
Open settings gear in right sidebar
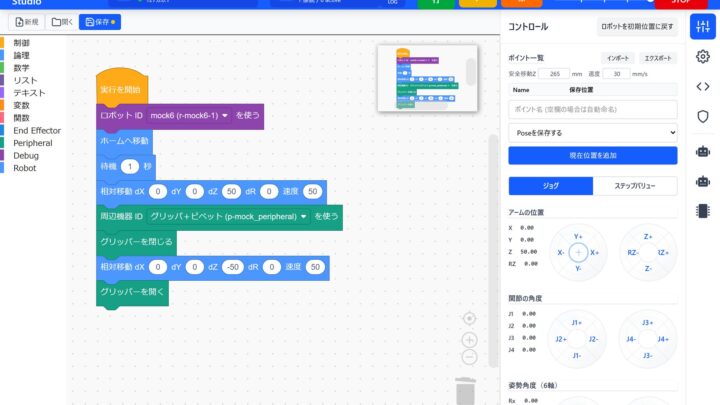(703, 56)
